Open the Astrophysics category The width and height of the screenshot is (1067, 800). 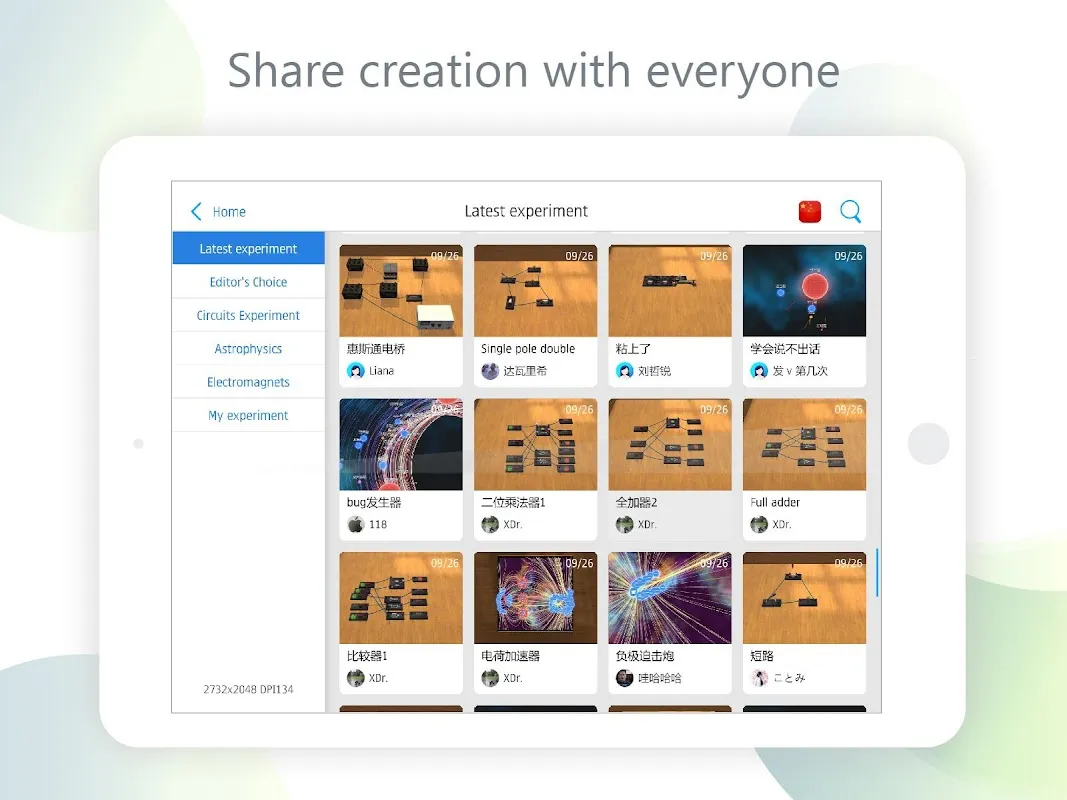[x=248, y=349]
